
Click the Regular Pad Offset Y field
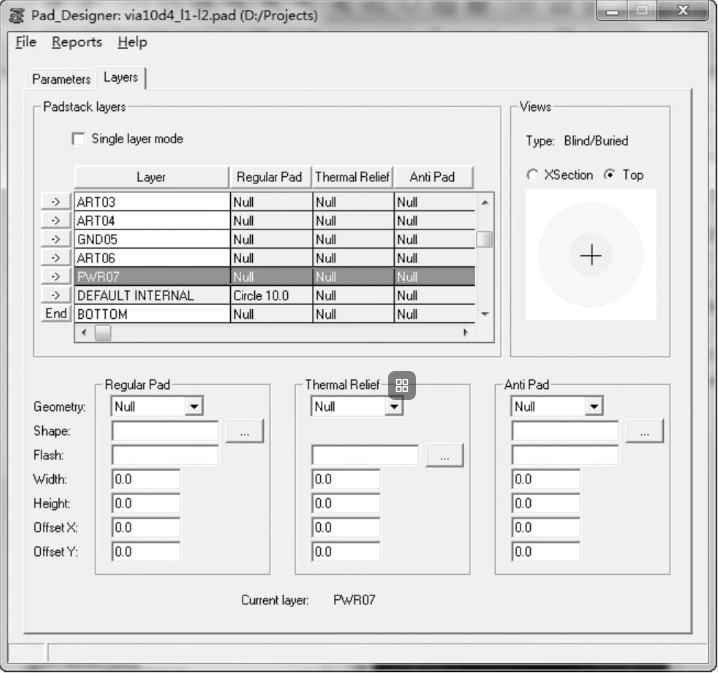(146, 552)
